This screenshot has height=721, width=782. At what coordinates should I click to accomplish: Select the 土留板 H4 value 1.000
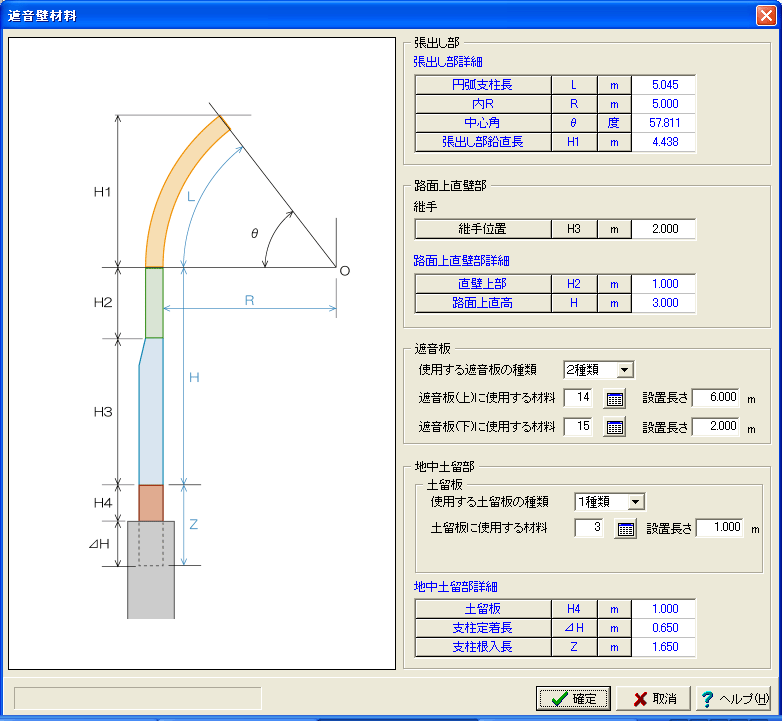click(x=664, y=609)
